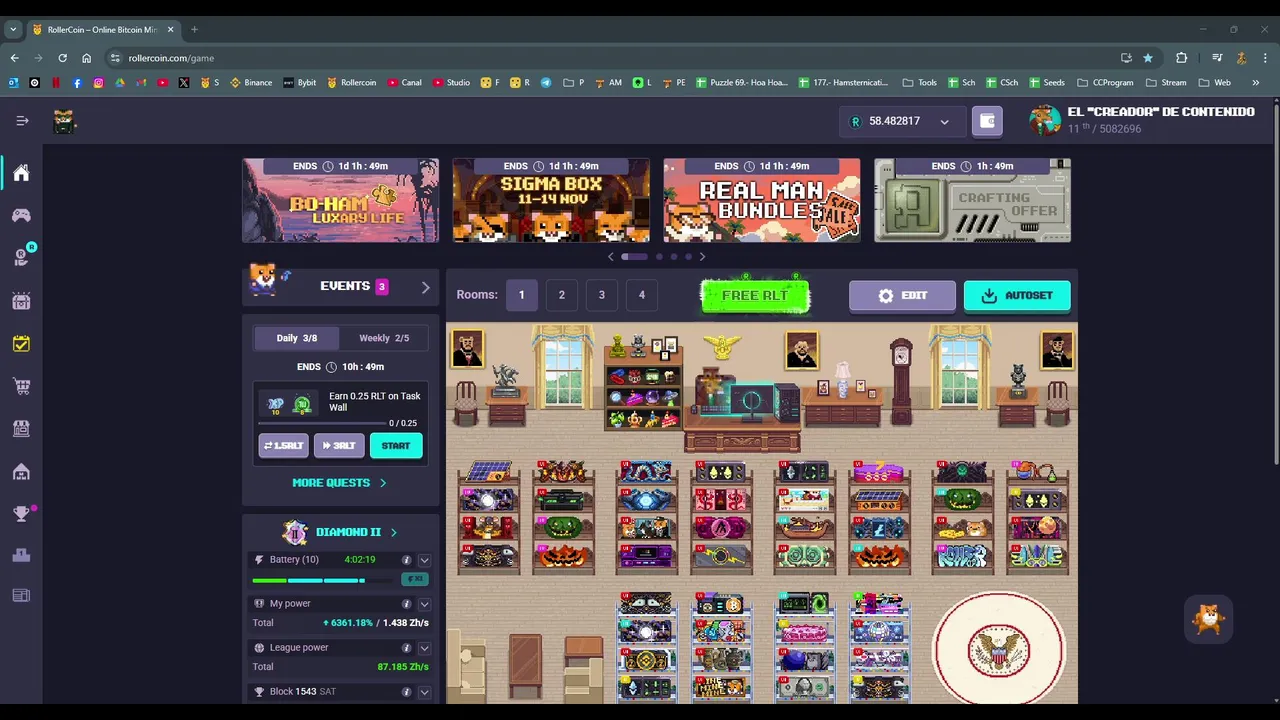Viewport: 1280px width, 720px height.
Task: Reload the page with browser refresh button
Action: point(62,58)
